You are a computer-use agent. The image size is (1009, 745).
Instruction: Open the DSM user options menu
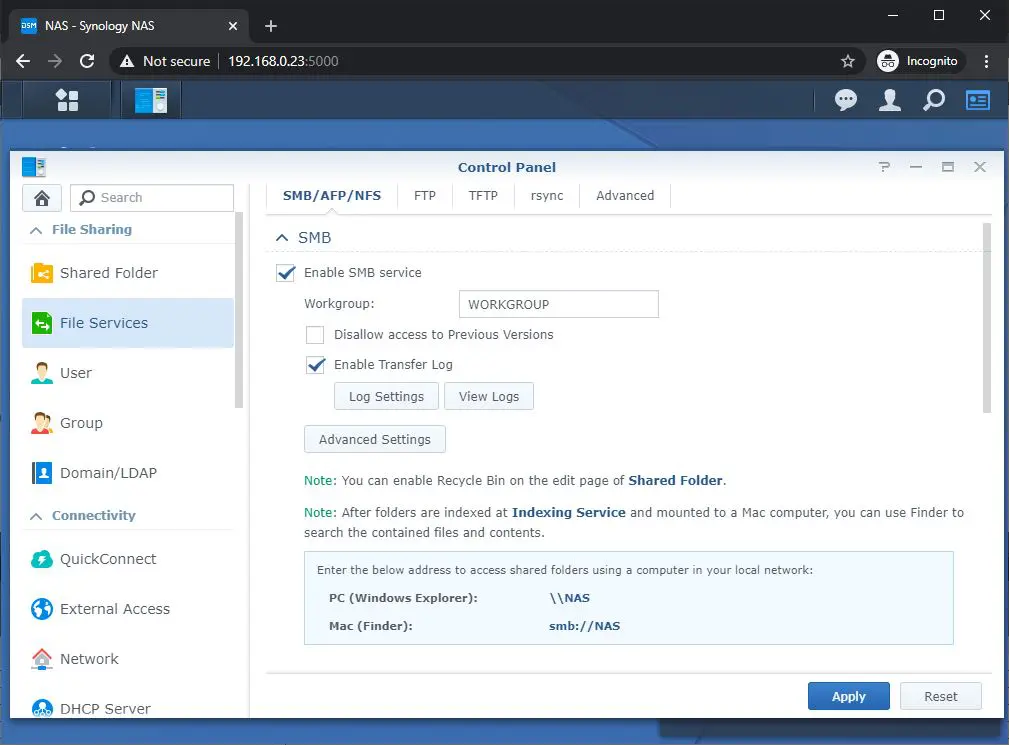(889, 100)
